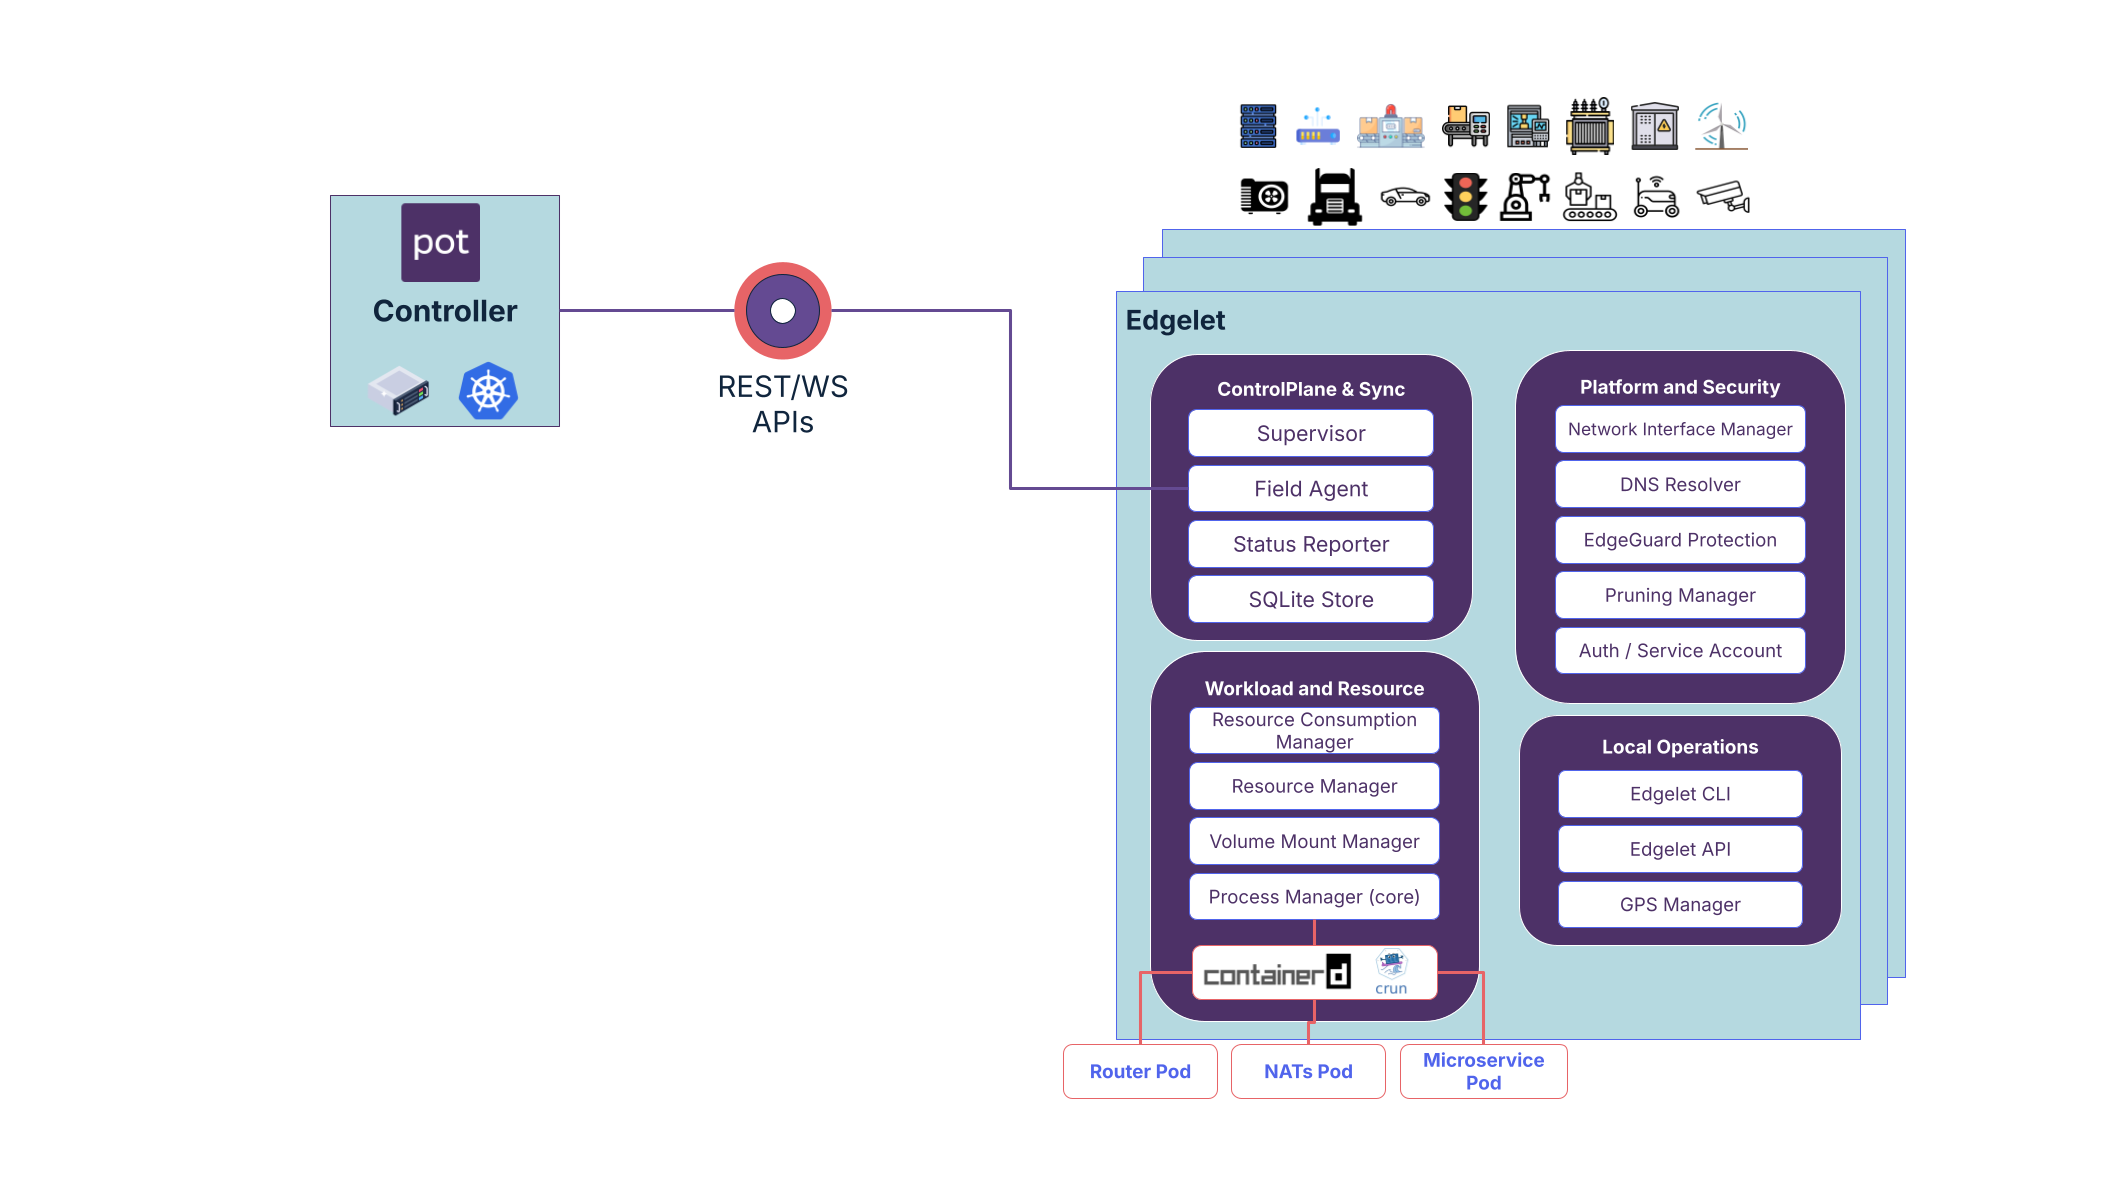Screen dimensions: 2109x1187
Task: Select the hardware server icon under Controller
Action: 398,390
